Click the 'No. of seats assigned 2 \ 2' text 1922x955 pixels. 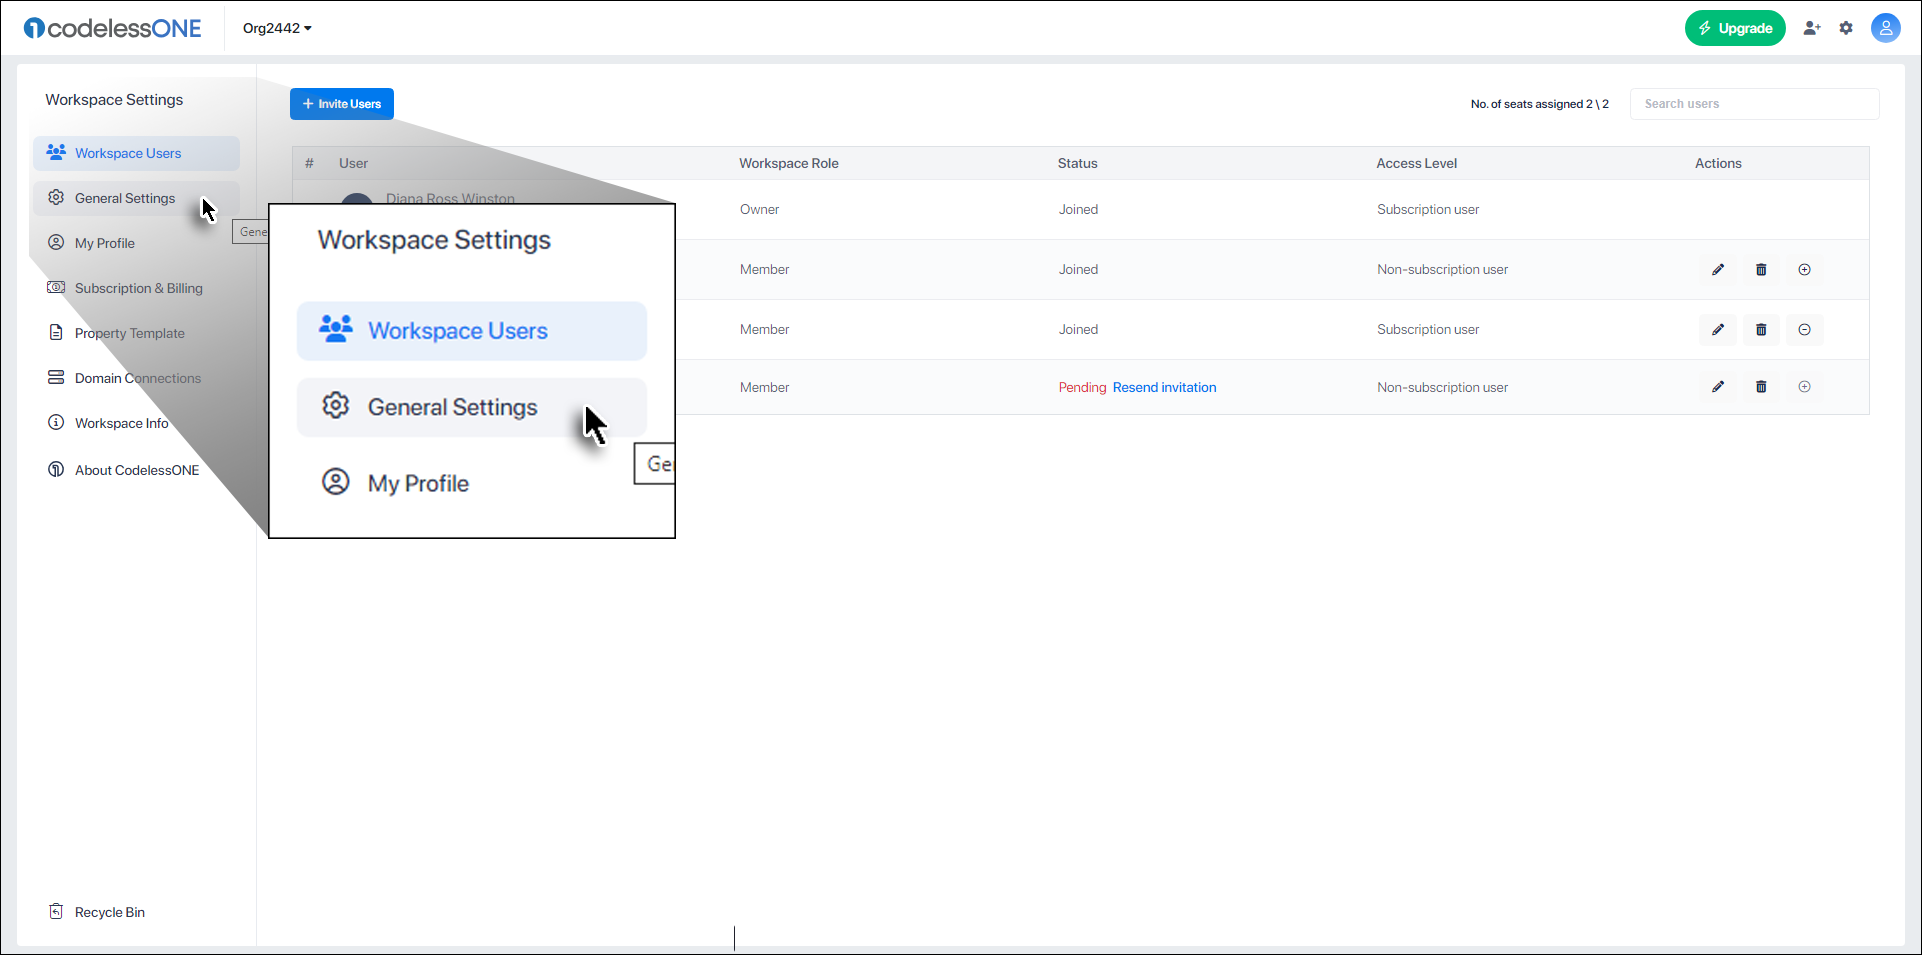1539,104
